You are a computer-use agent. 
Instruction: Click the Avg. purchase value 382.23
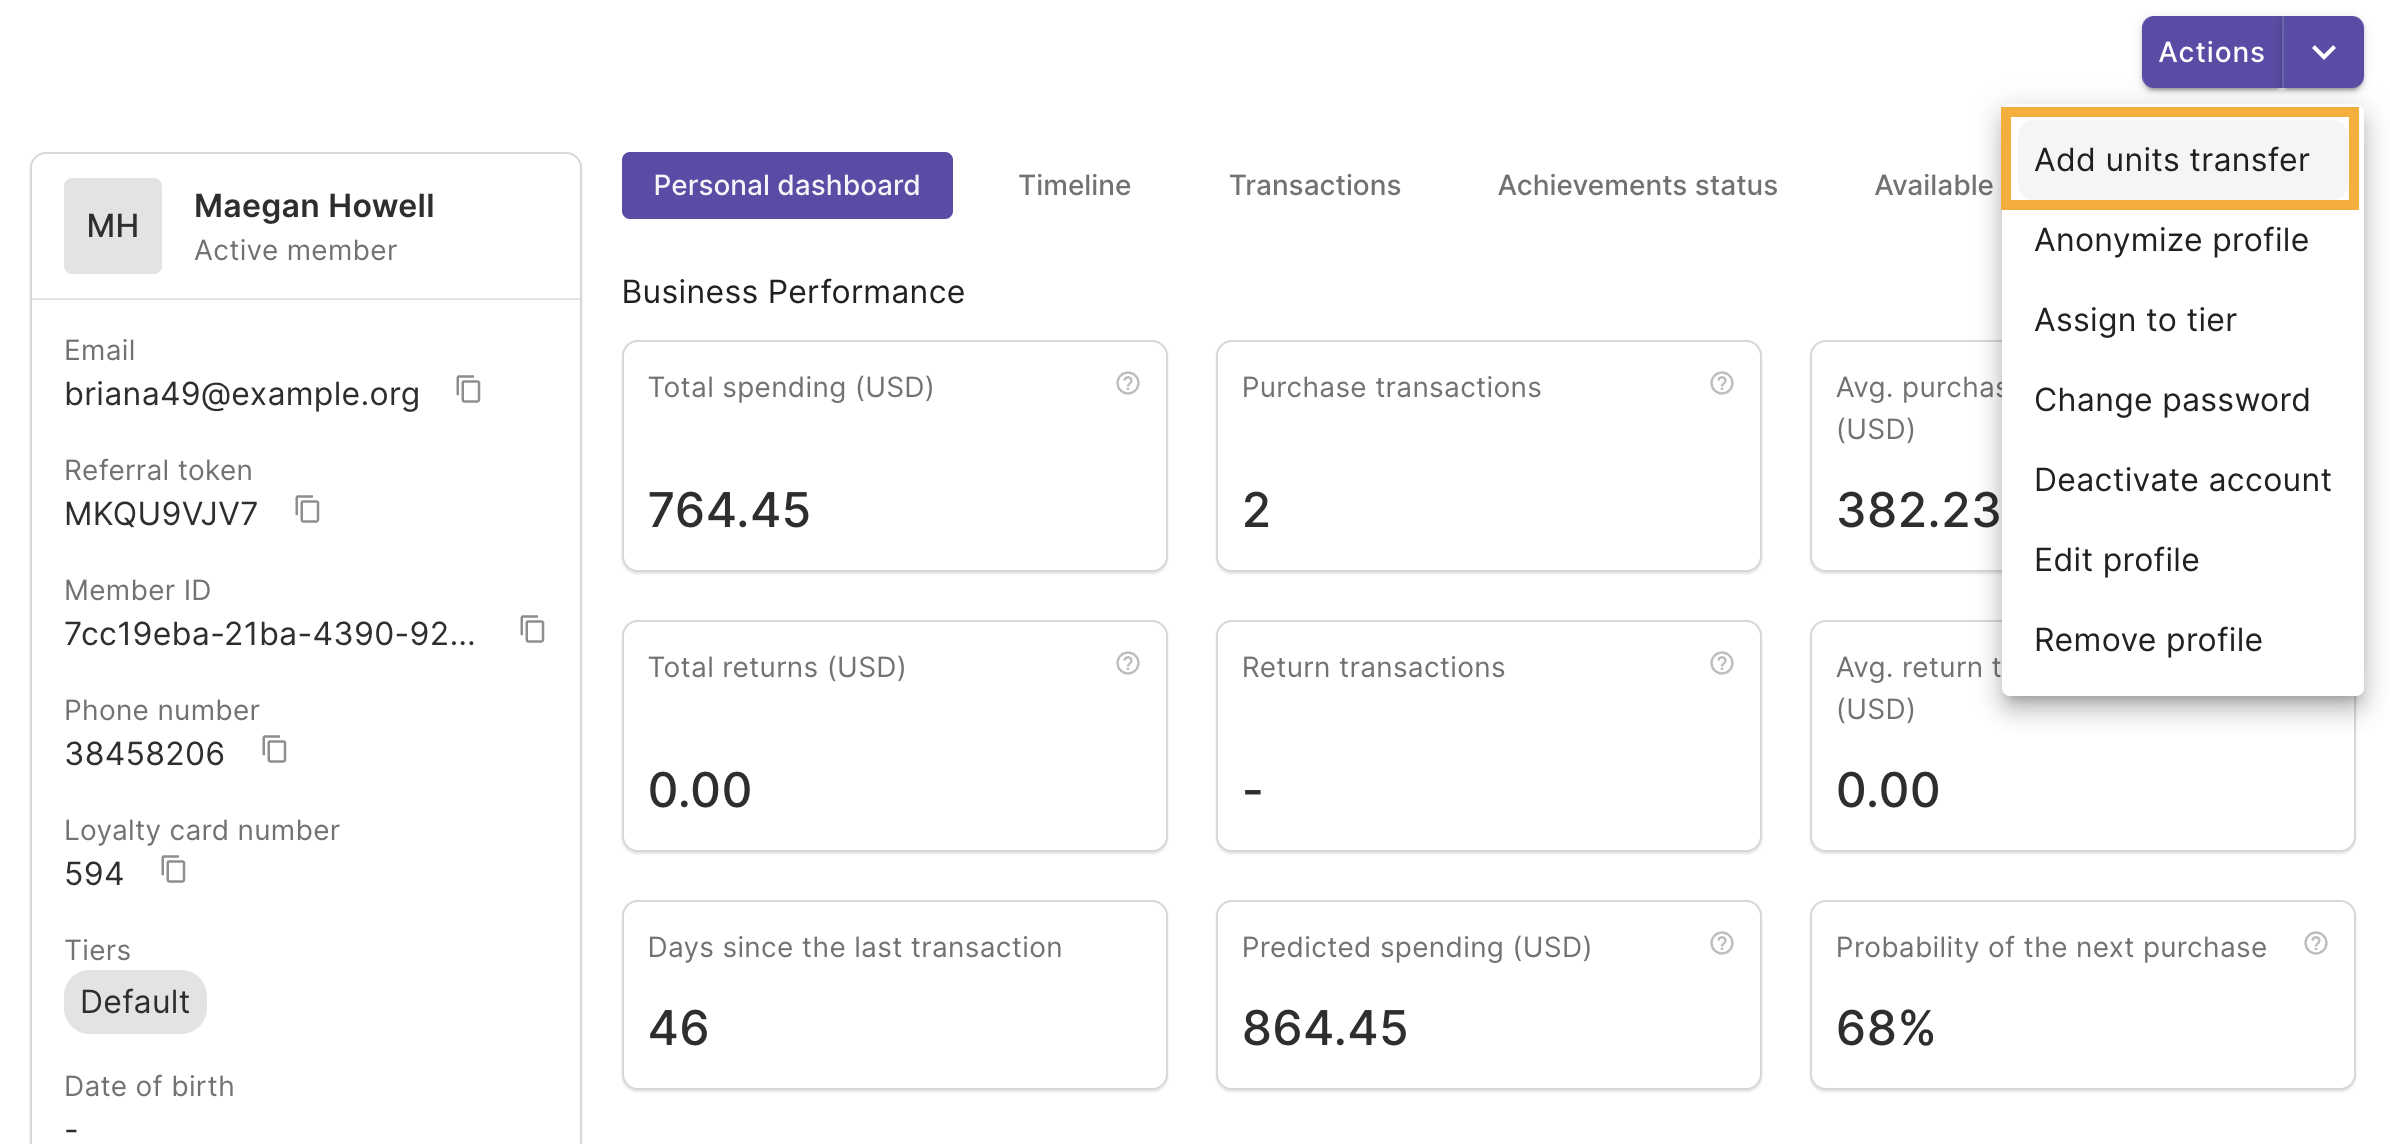click(1919, 510)
